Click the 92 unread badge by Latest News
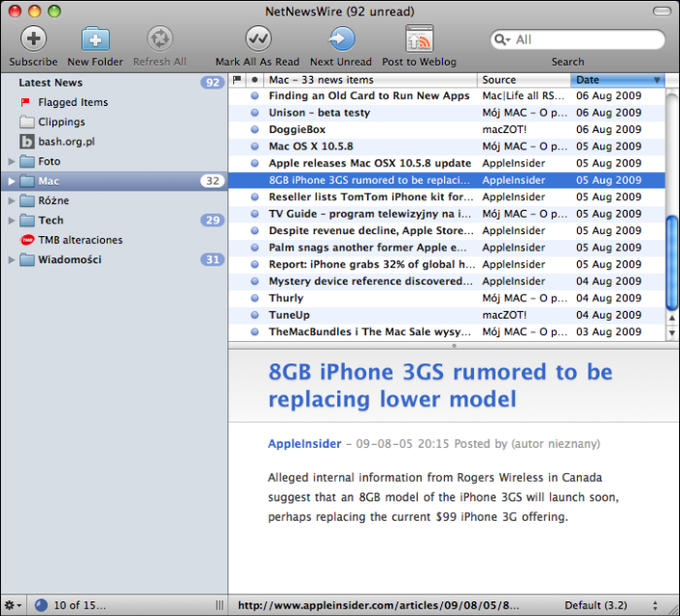This screenshot has width=680, height=616. tap(212, 82)
